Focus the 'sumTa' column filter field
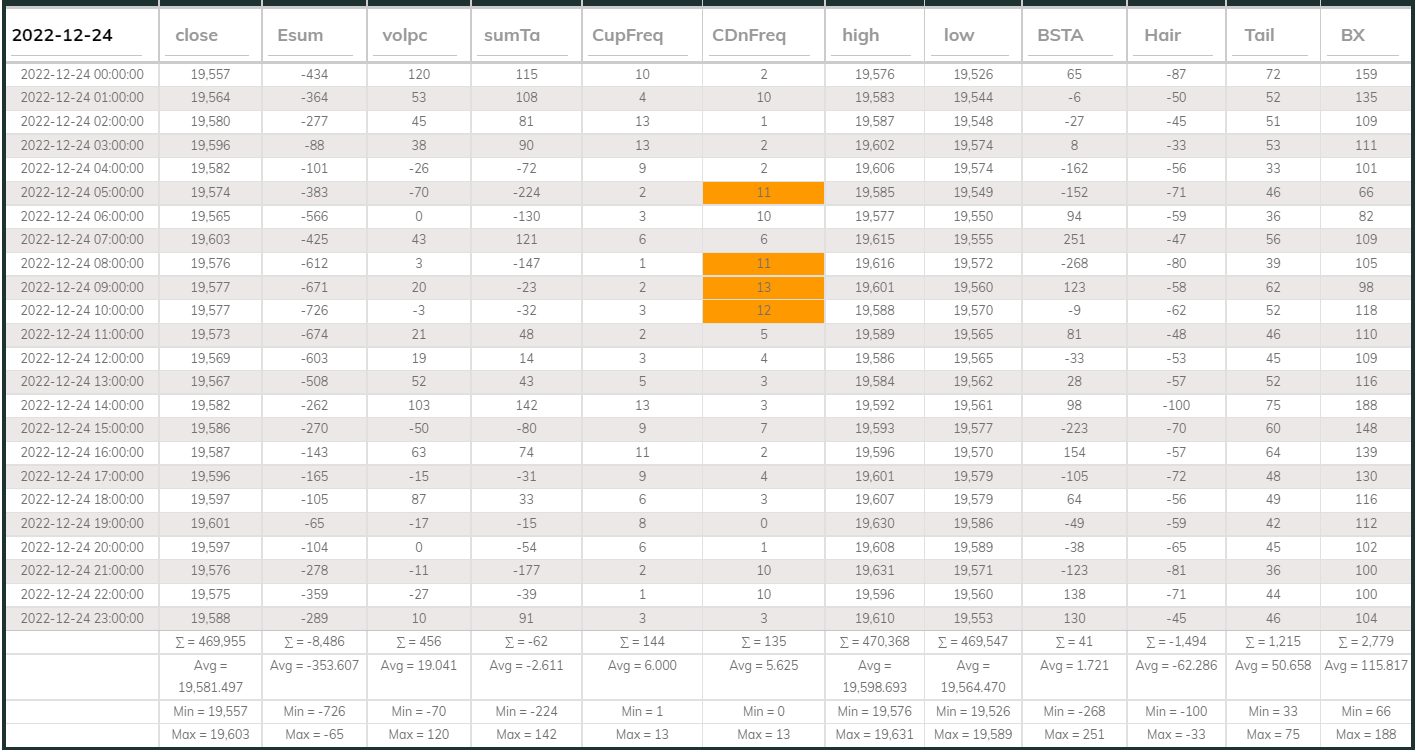Image resolution: width=1417 pixels, height=752 pixels. (x=525, y=36)
